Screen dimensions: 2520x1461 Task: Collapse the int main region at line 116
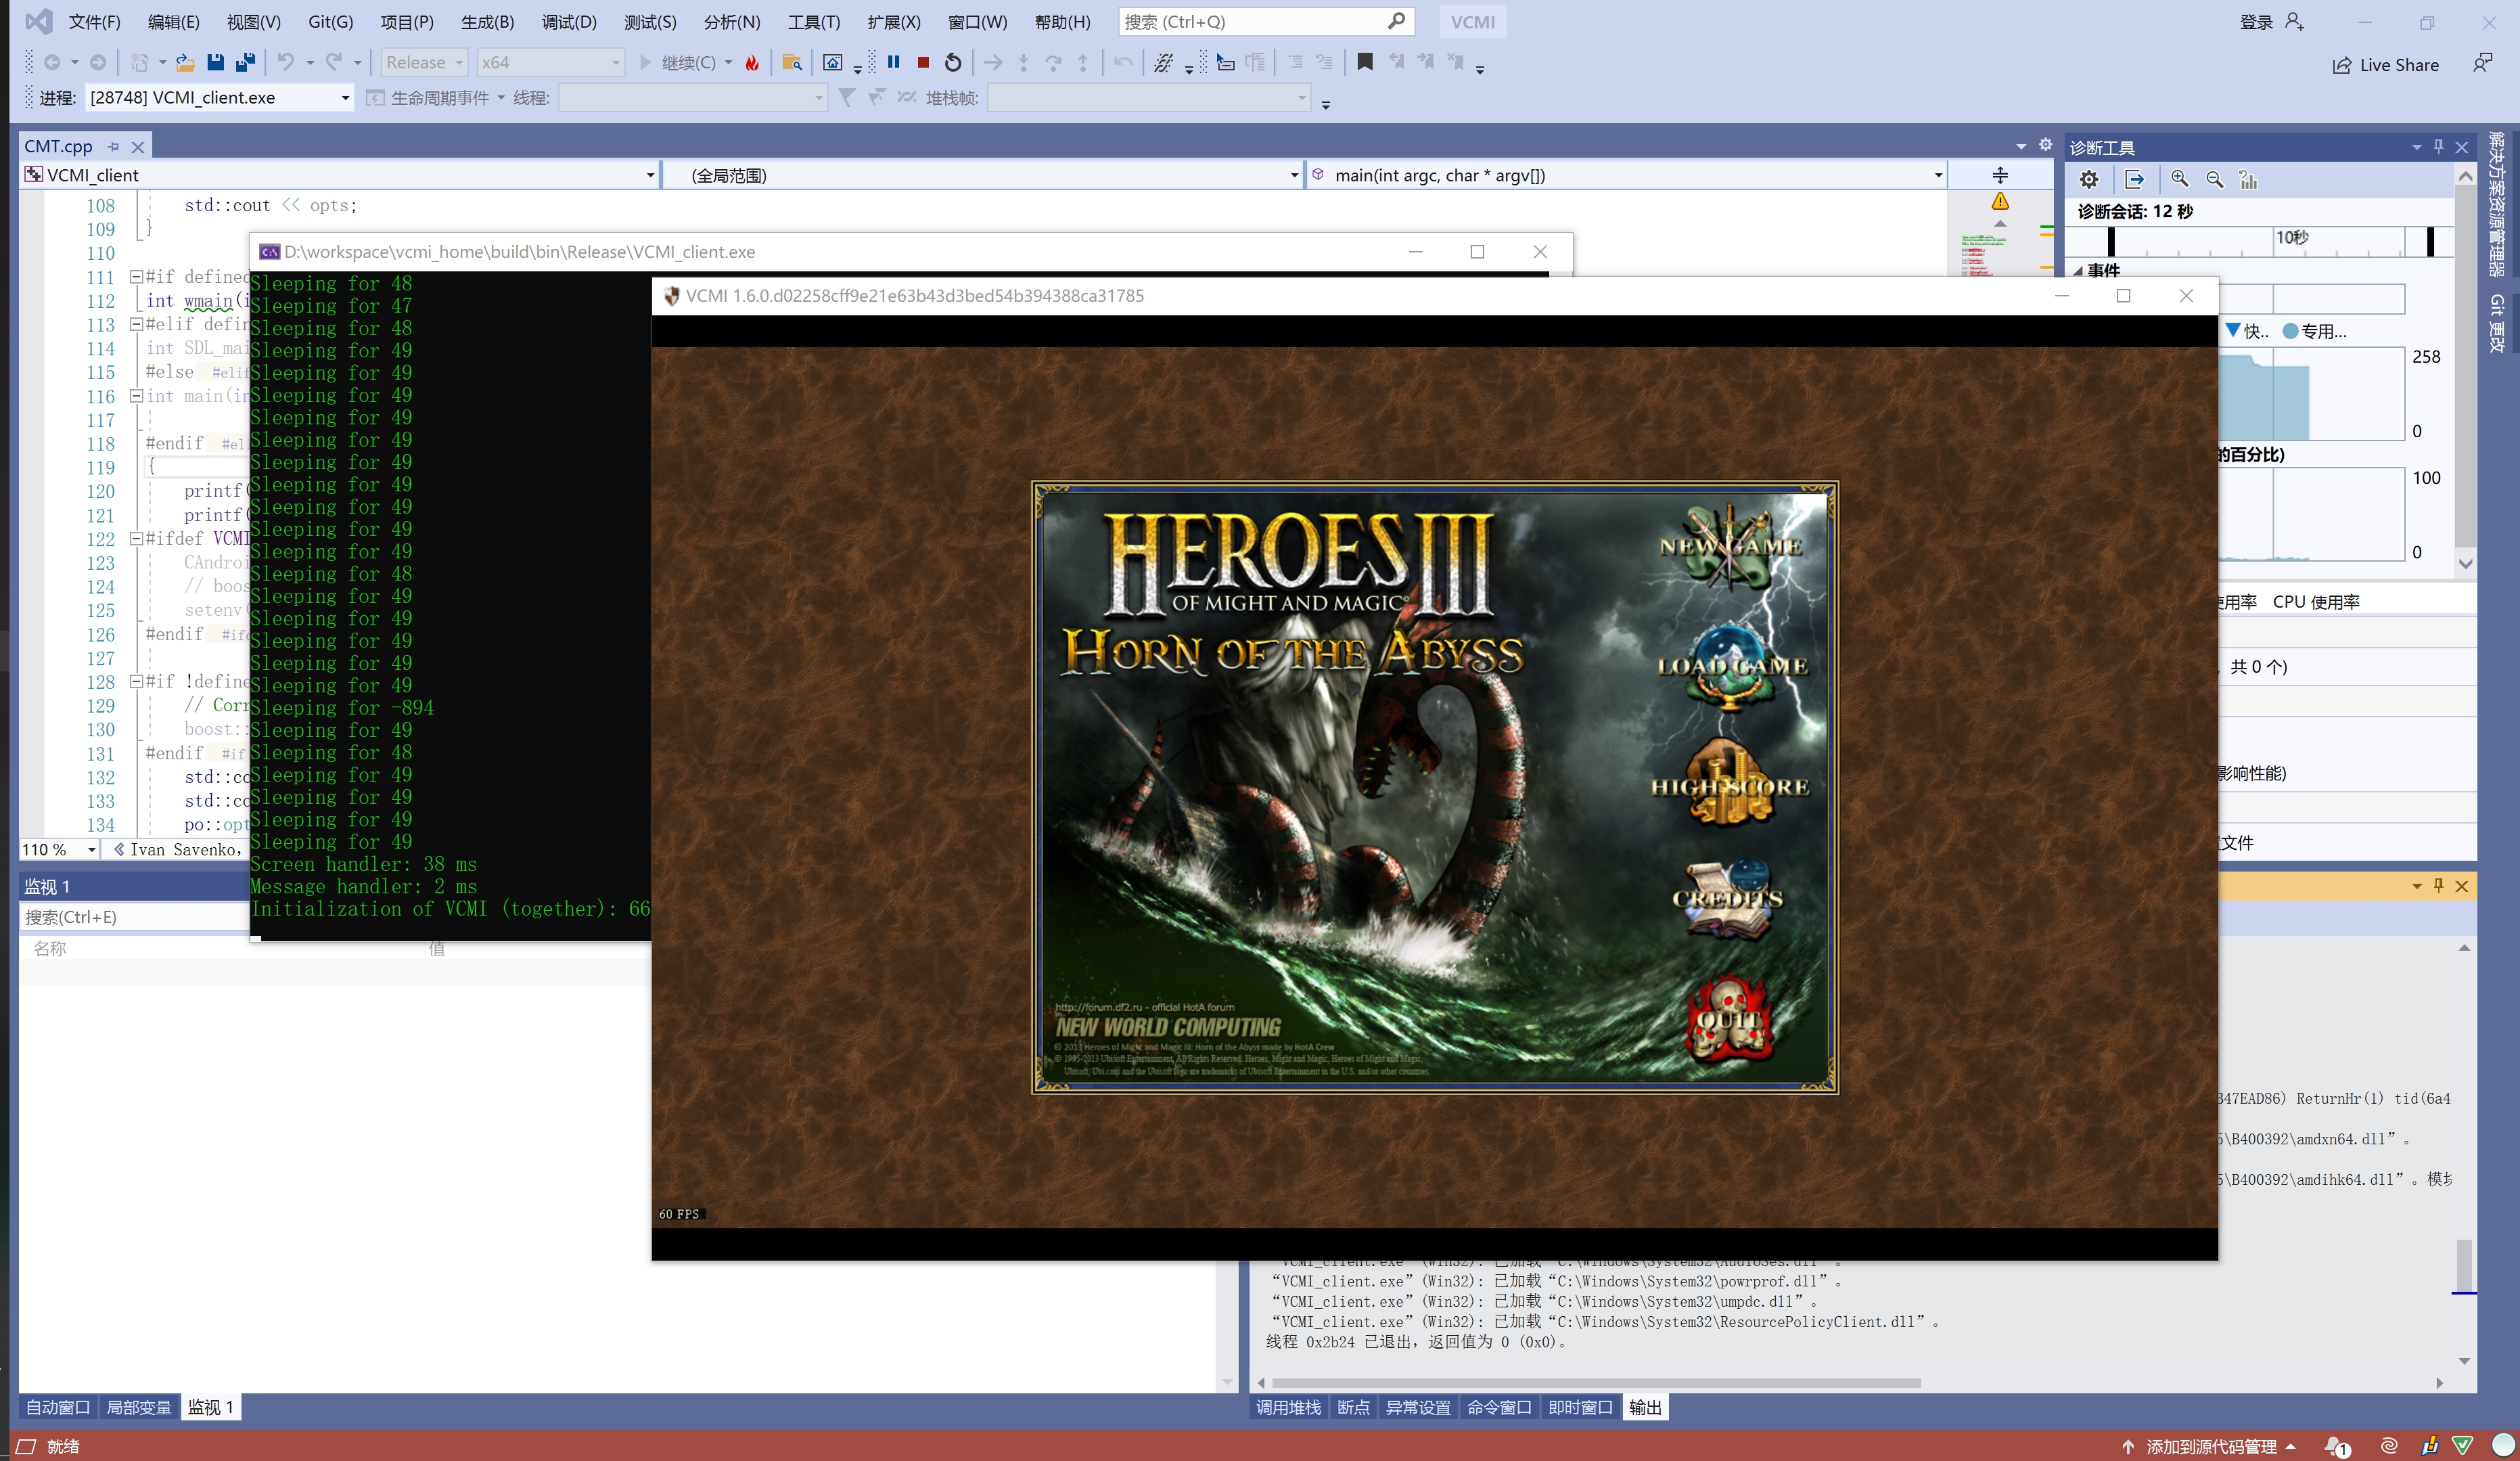click(x=137, y=396)
